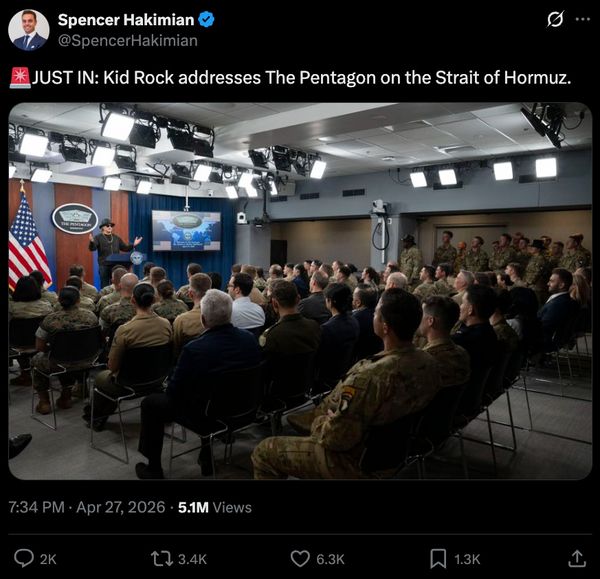Click the red siren emoji in the post
The width and height of the screenshot is (600, 579).
[20, 78]
